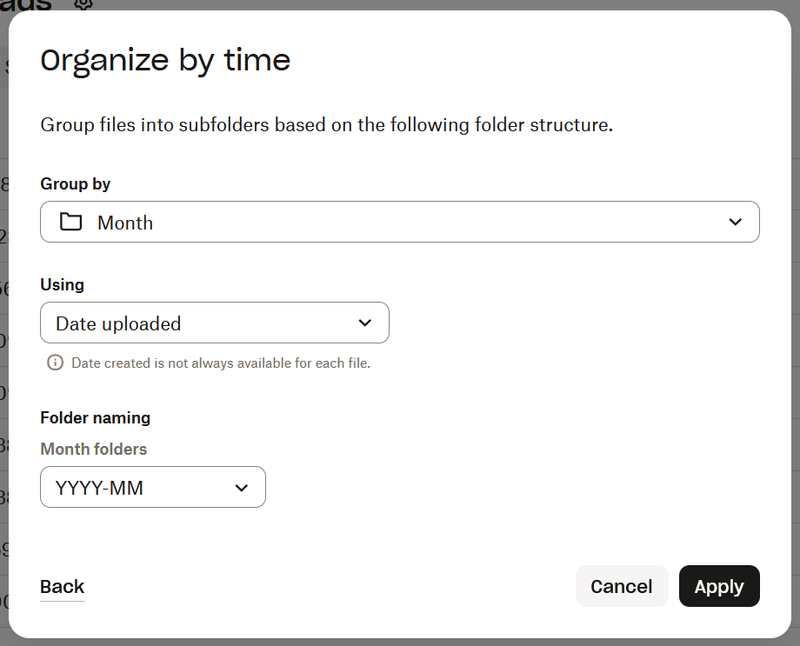Click the Date created availability note text
Viewport: 800px width, 646px height.
point(220,363)
